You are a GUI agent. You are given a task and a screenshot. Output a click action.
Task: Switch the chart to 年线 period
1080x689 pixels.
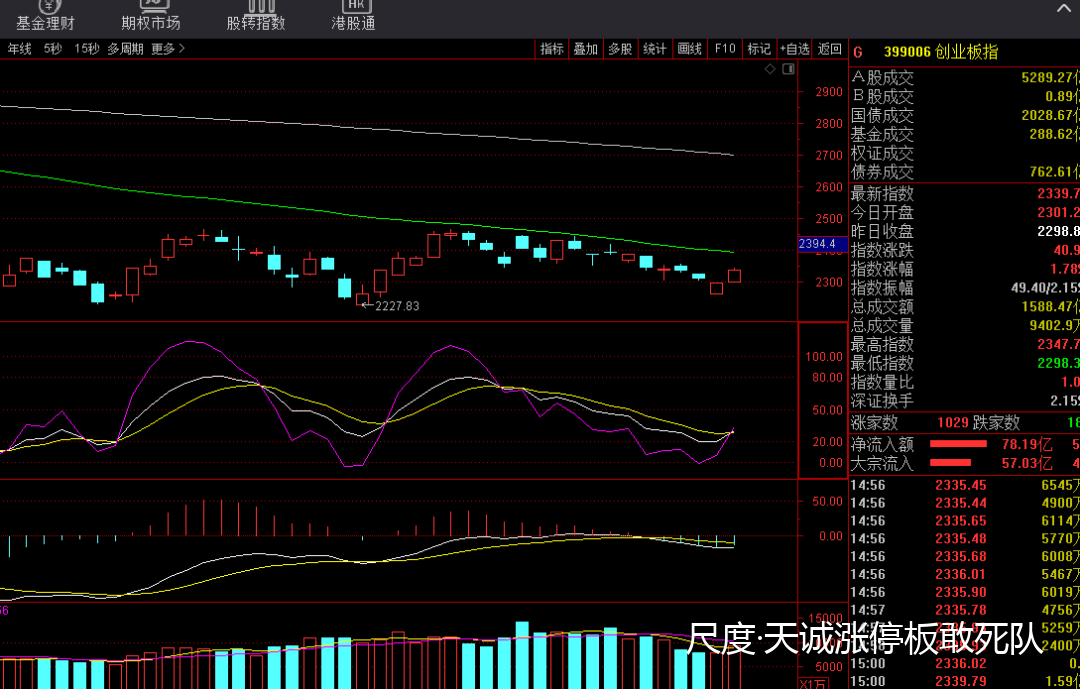click(x=20, y=48)
